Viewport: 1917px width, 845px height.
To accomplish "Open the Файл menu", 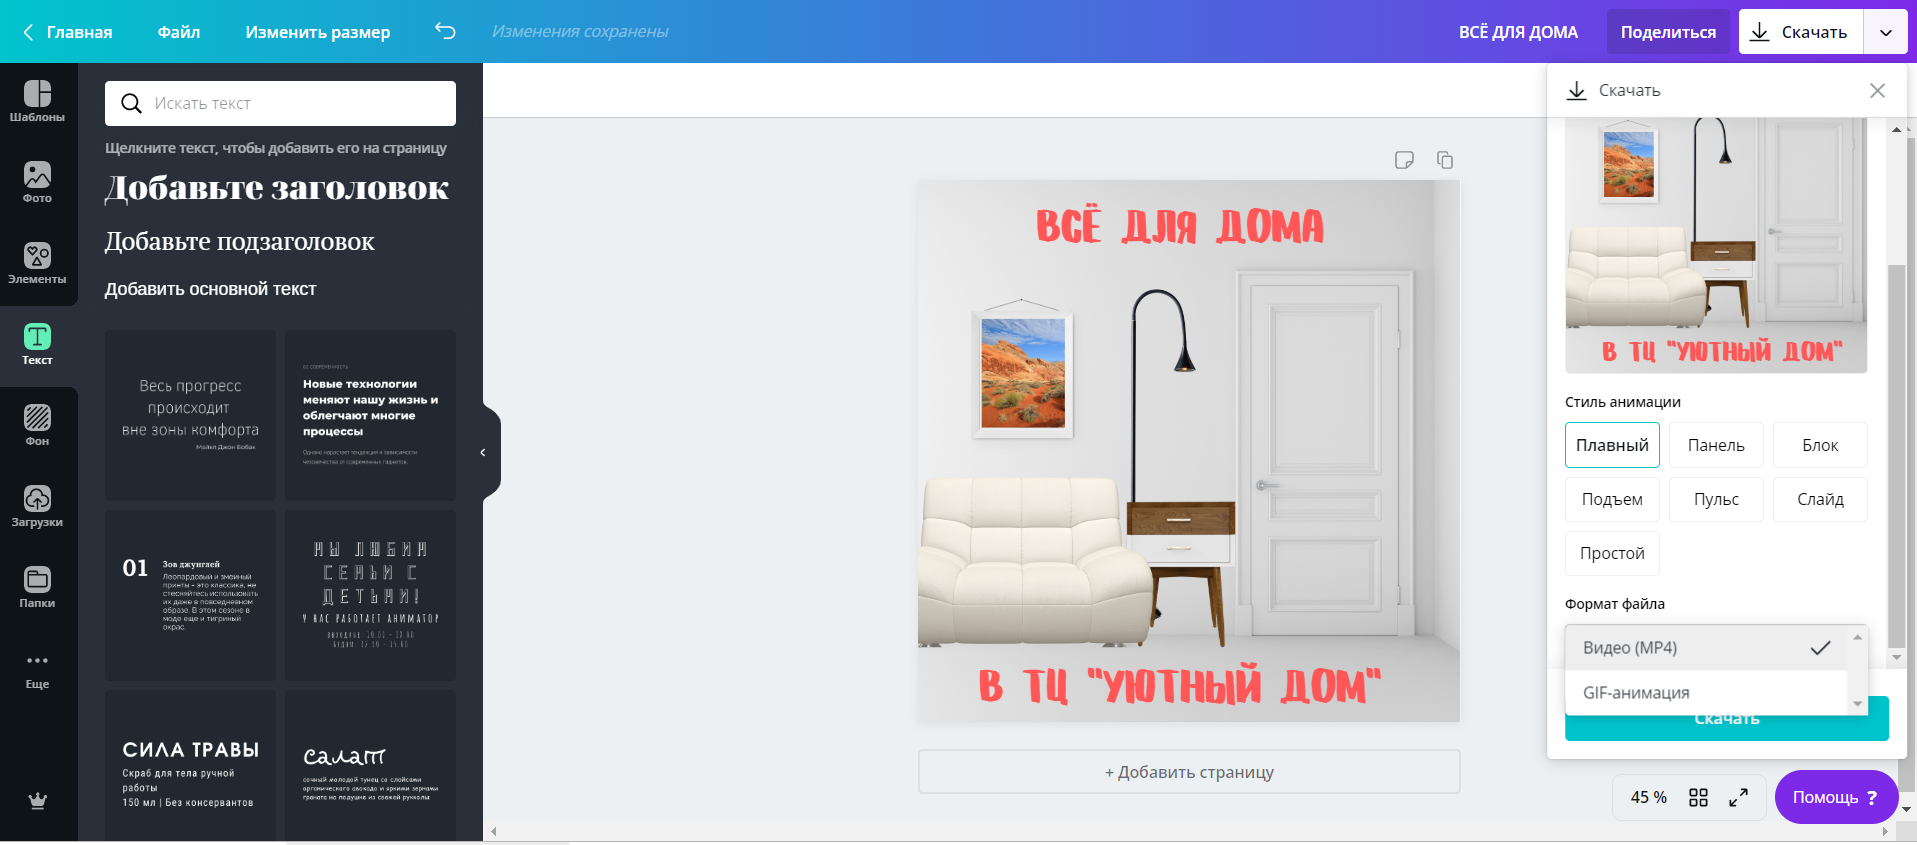I will (179, 32).
